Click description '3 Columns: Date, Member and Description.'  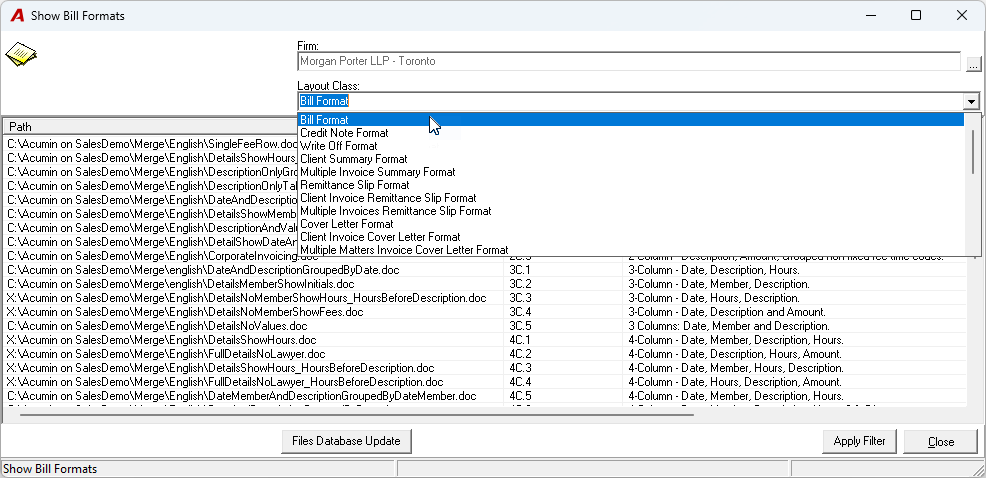coord(729,326)
